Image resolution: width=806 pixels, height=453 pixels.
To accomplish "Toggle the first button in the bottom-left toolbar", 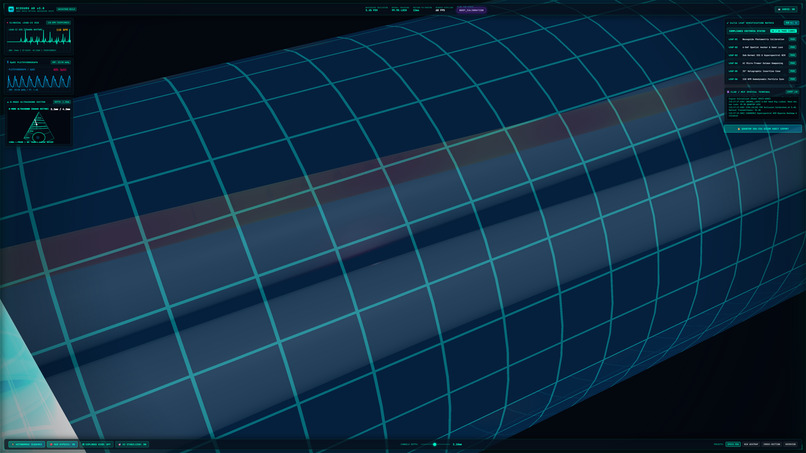I will pos(26,444).
